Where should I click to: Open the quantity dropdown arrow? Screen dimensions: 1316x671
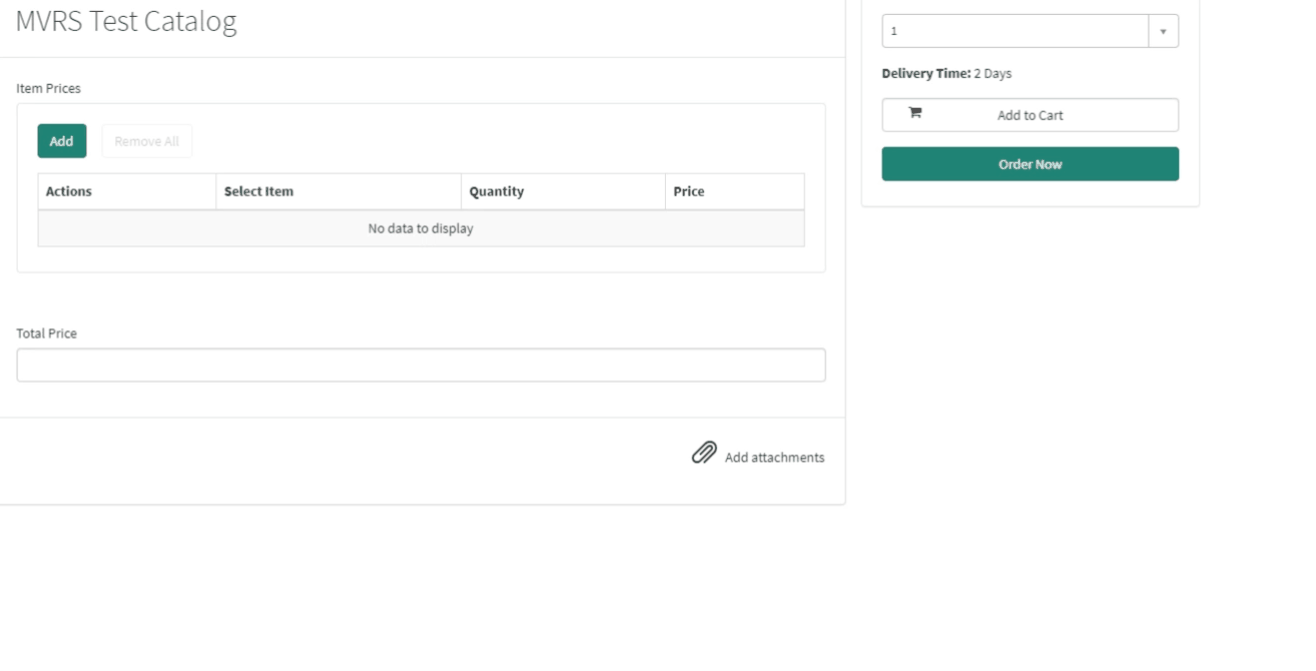[1163, 30]
